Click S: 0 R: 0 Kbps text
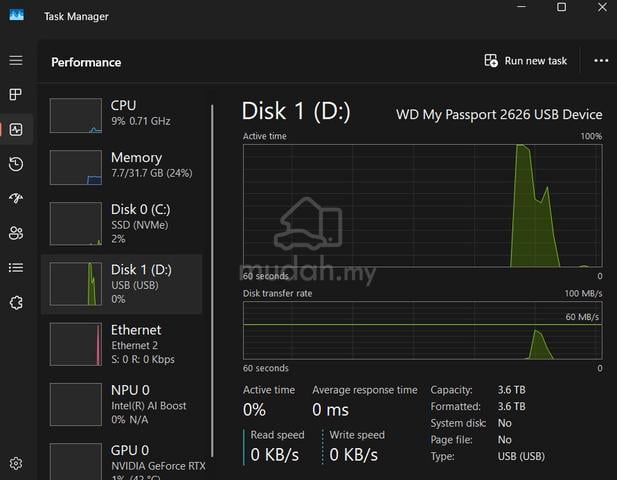 click(143, 359)
